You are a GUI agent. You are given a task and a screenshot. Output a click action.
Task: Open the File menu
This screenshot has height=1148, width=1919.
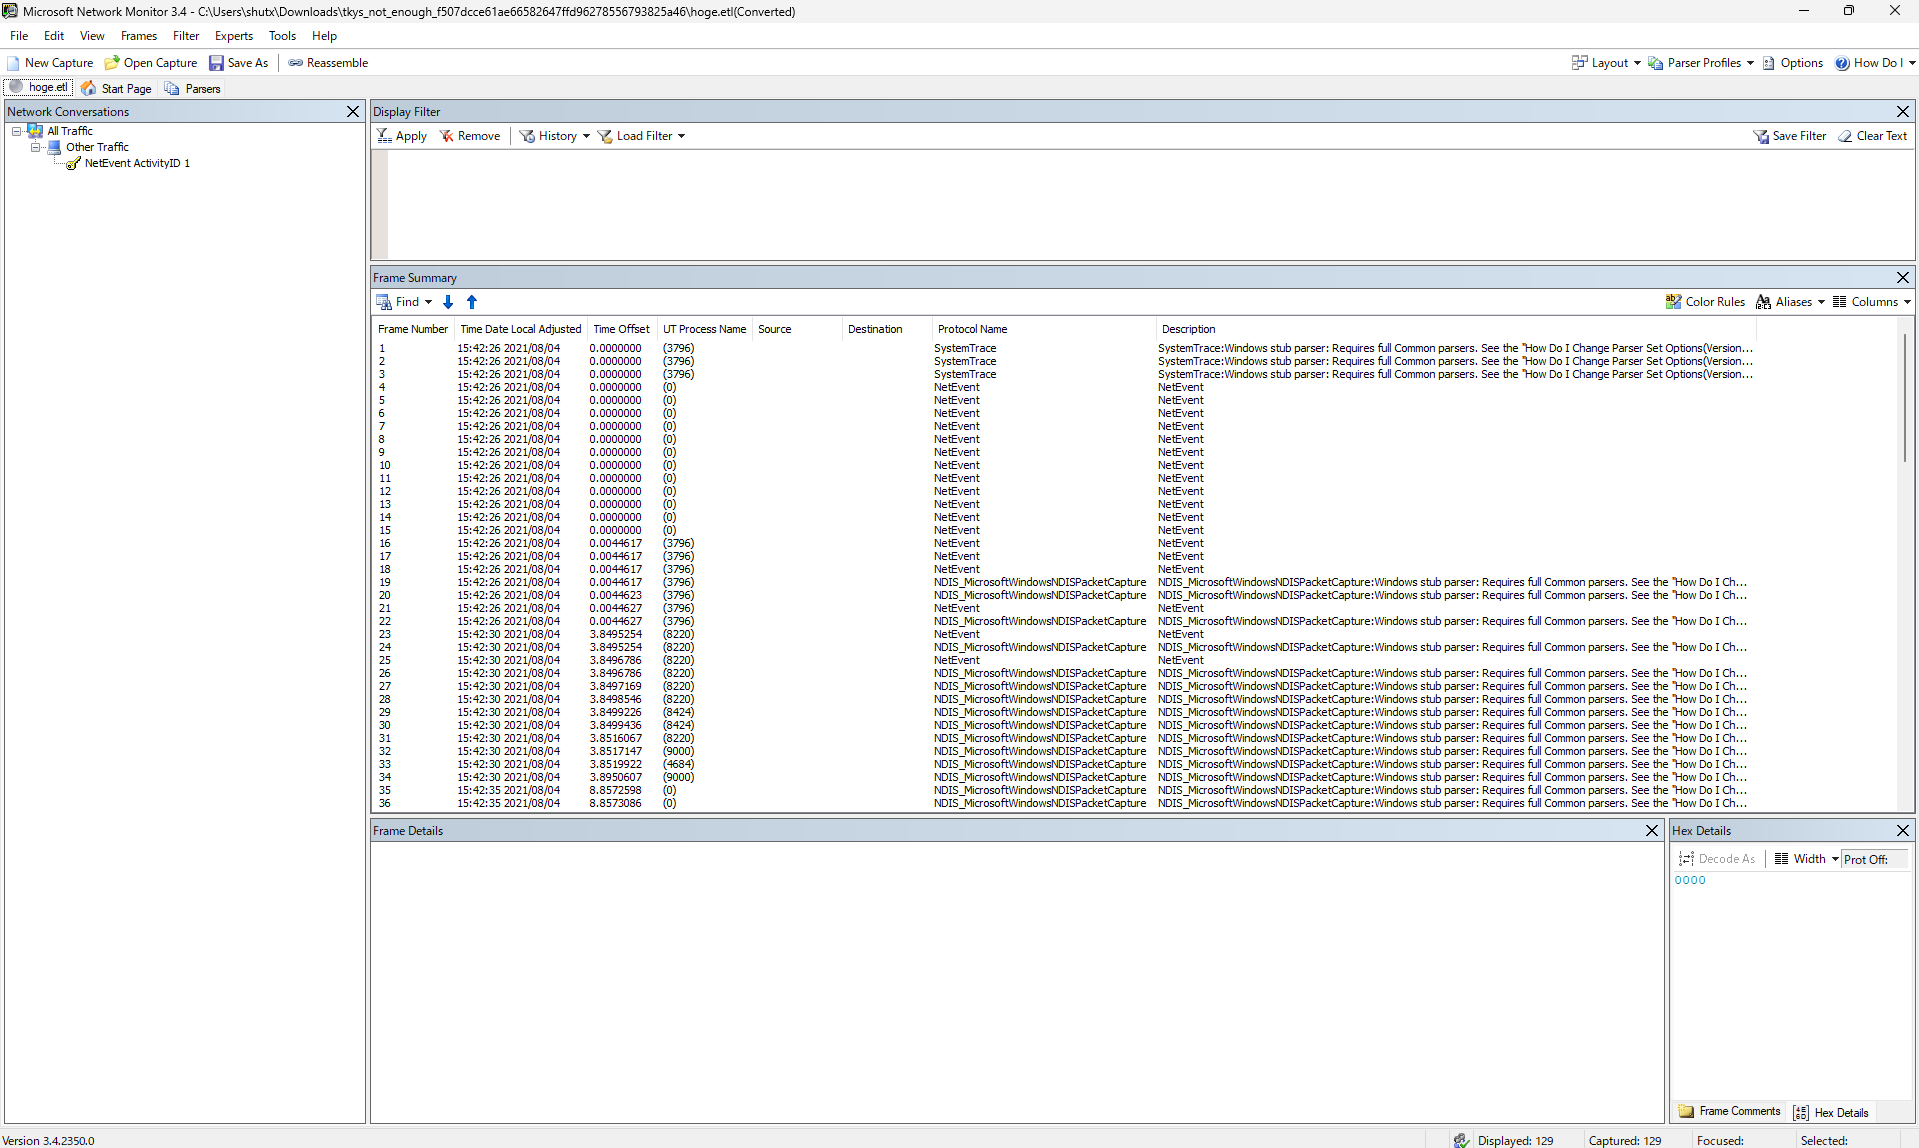pos(19,36)
